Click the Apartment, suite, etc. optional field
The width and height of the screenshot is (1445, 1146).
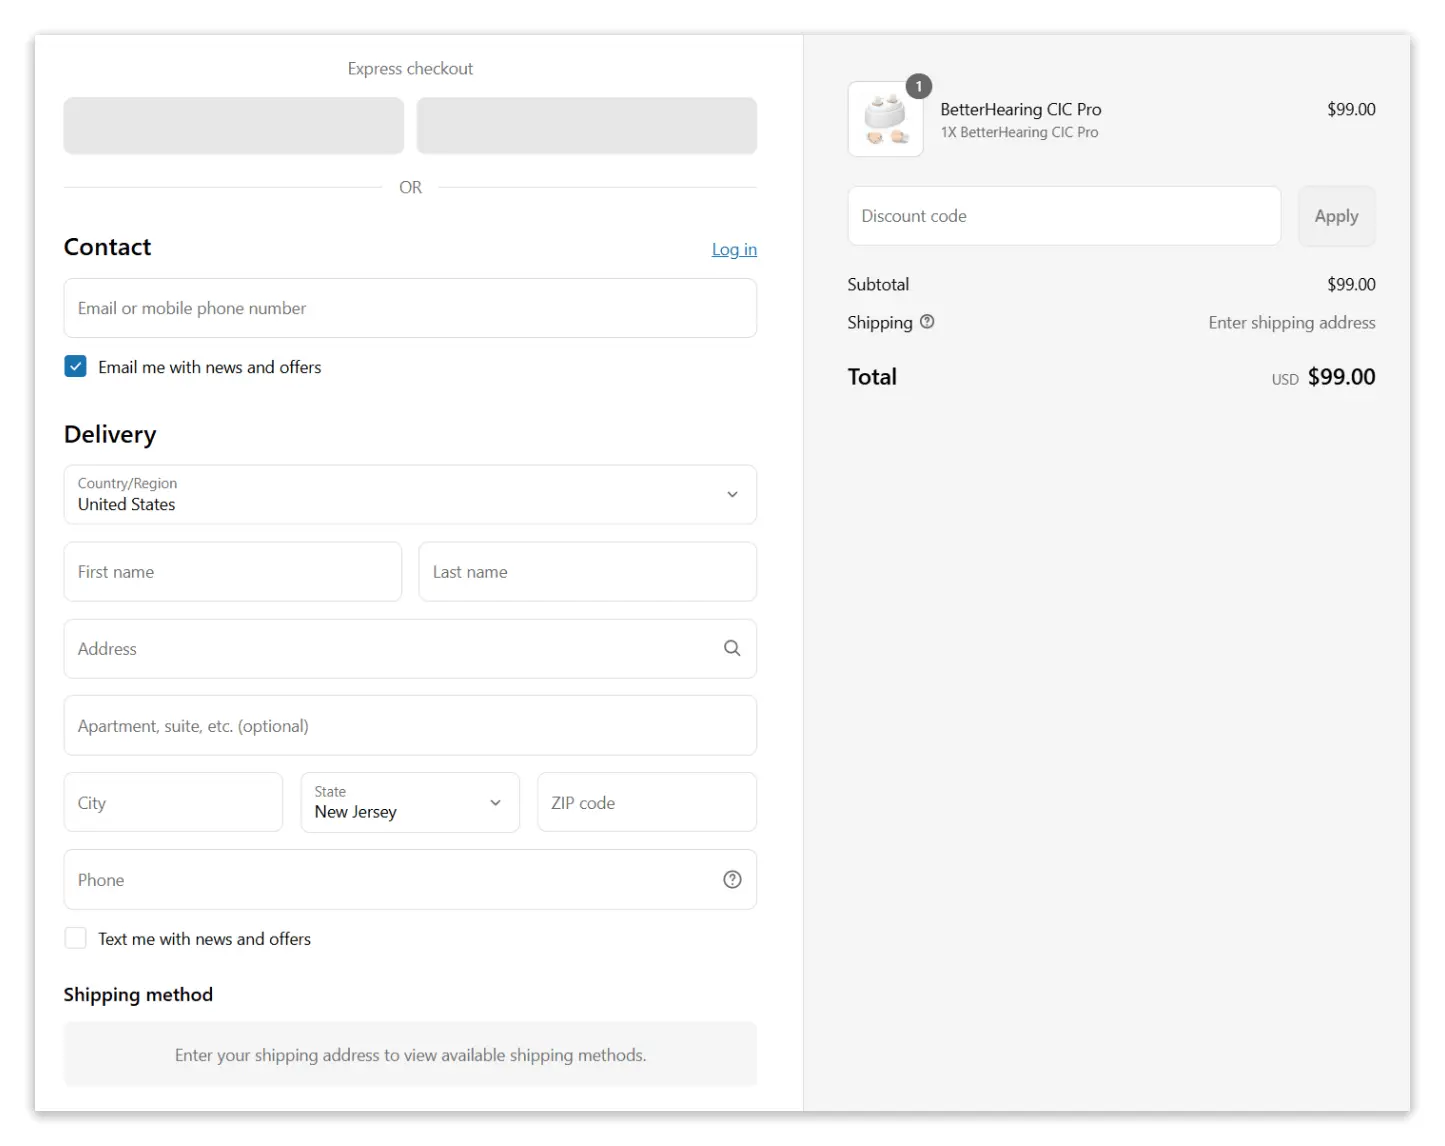(410, 725)
